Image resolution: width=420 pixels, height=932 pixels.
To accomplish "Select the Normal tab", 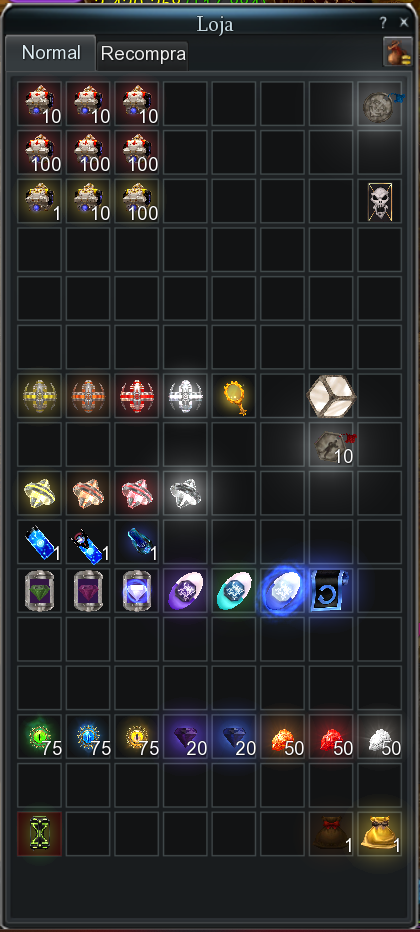I will [51, 53].
